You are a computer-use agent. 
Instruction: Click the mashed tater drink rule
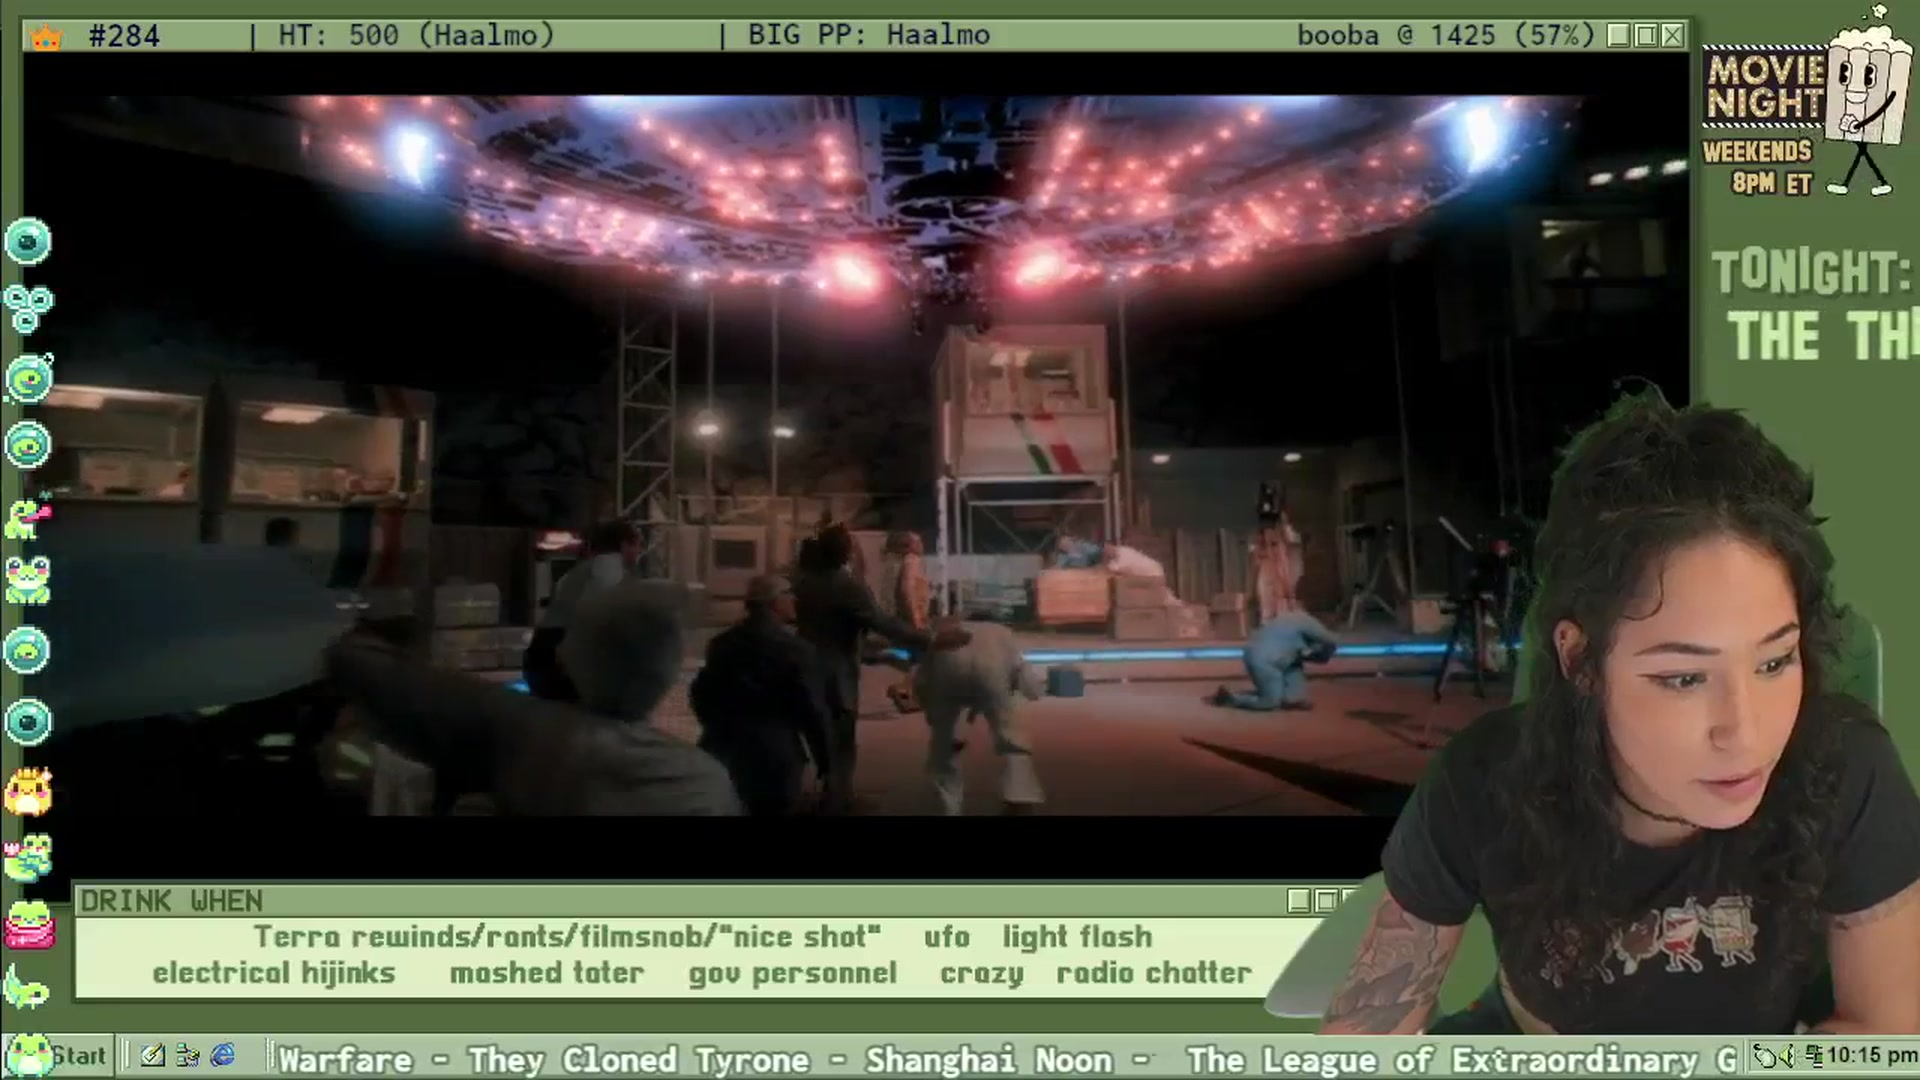[547, 973]
